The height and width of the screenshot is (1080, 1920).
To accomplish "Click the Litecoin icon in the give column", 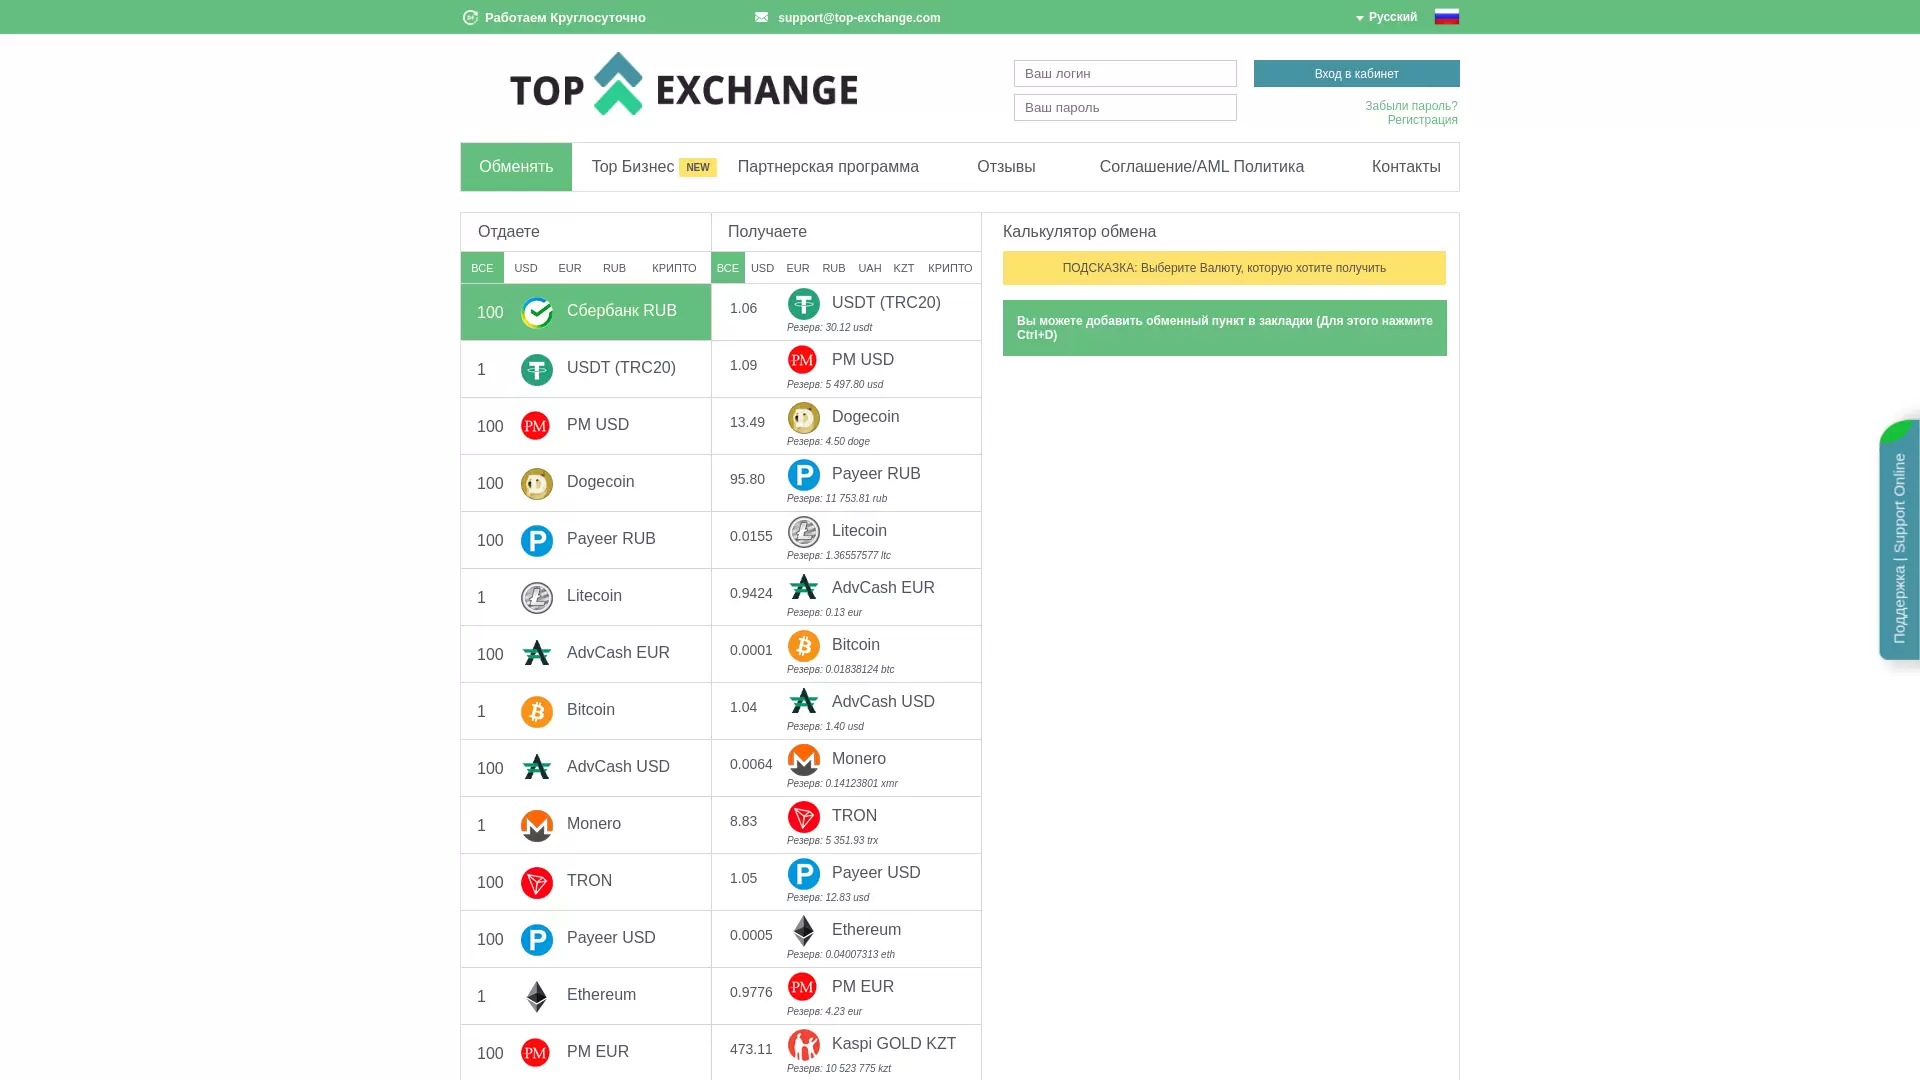I will pyautogui.click(x=537, y=598).
